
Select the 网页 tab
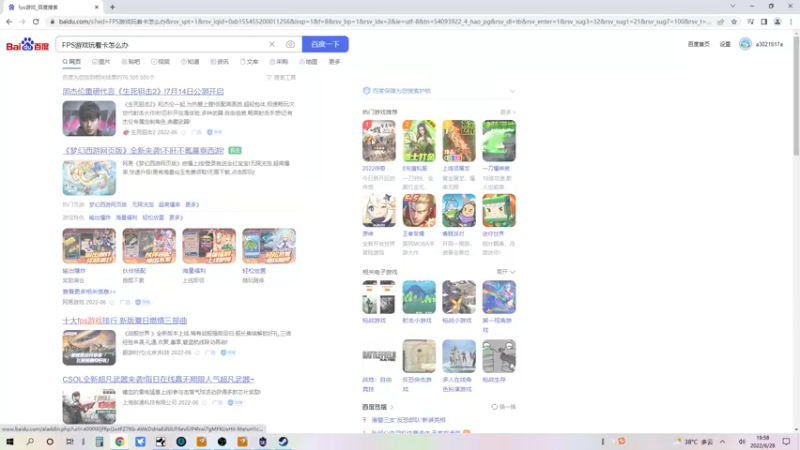[72, 62]
